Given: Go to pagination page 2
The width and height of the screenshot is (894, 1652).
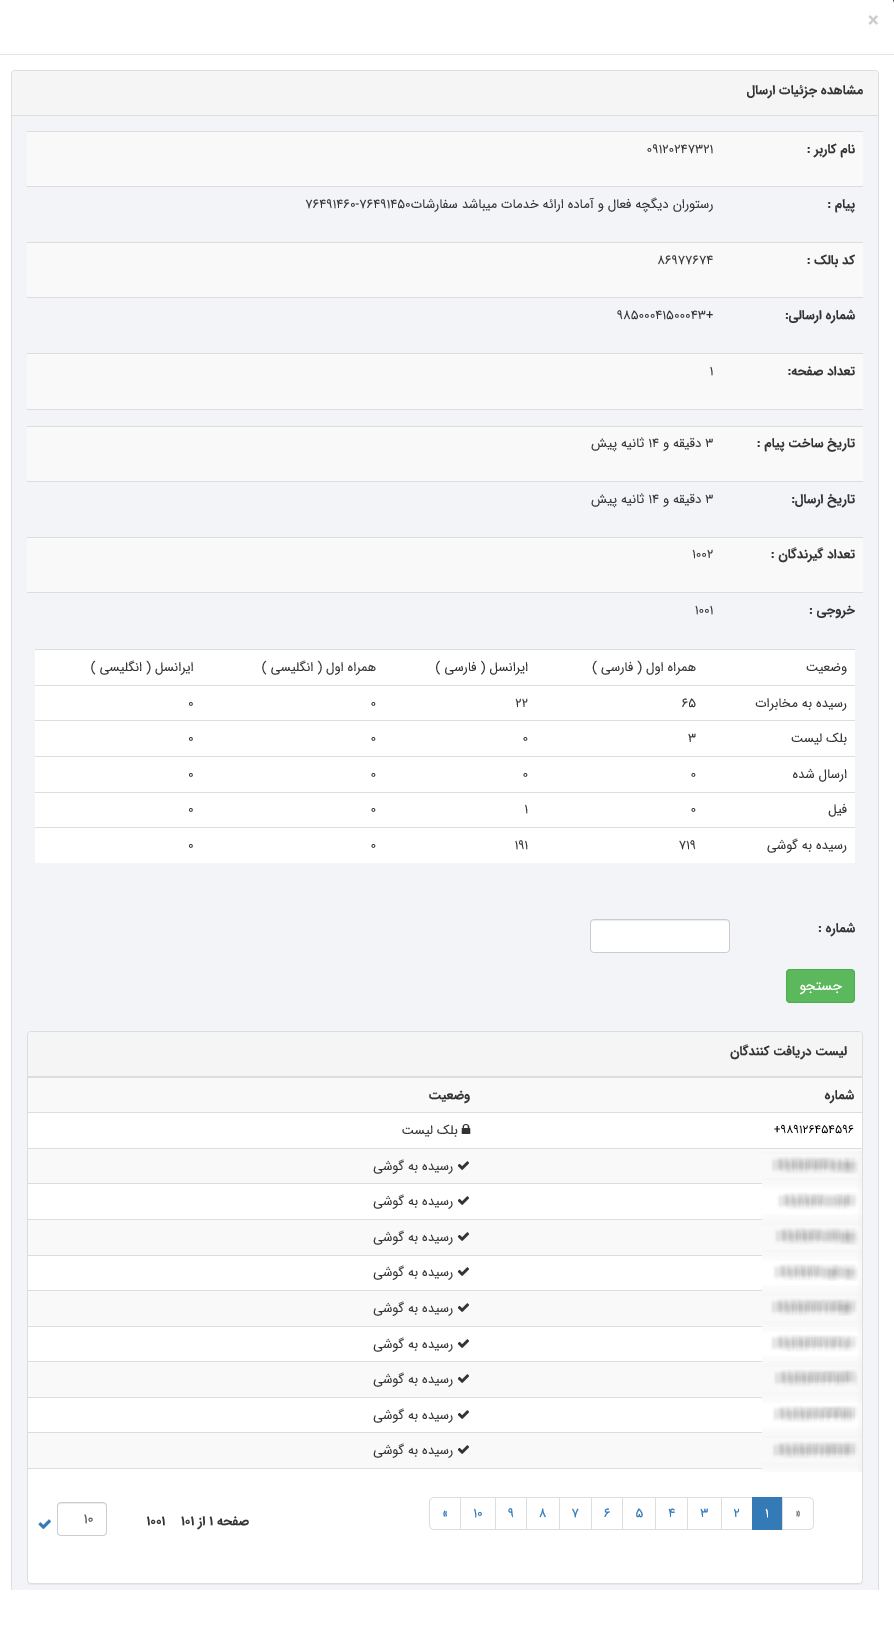Looking at the screenshot, I should (736, 1513).
